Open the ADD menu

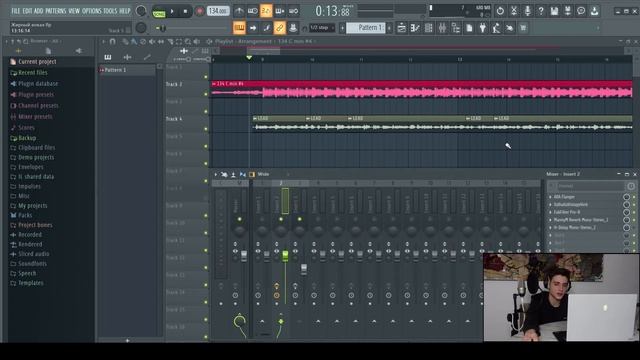point(38,11)
